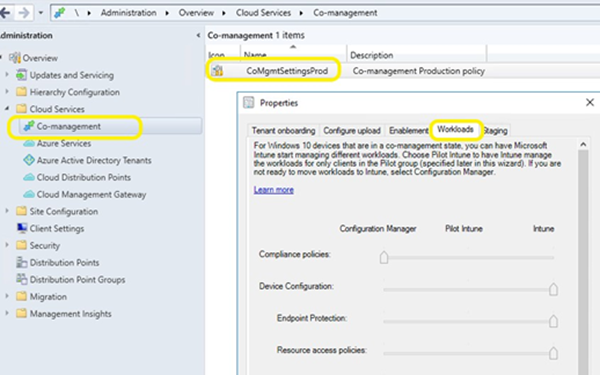Click the Updates and Servicing icon
Screen dimensions: 600x375
tap(21, 75)
